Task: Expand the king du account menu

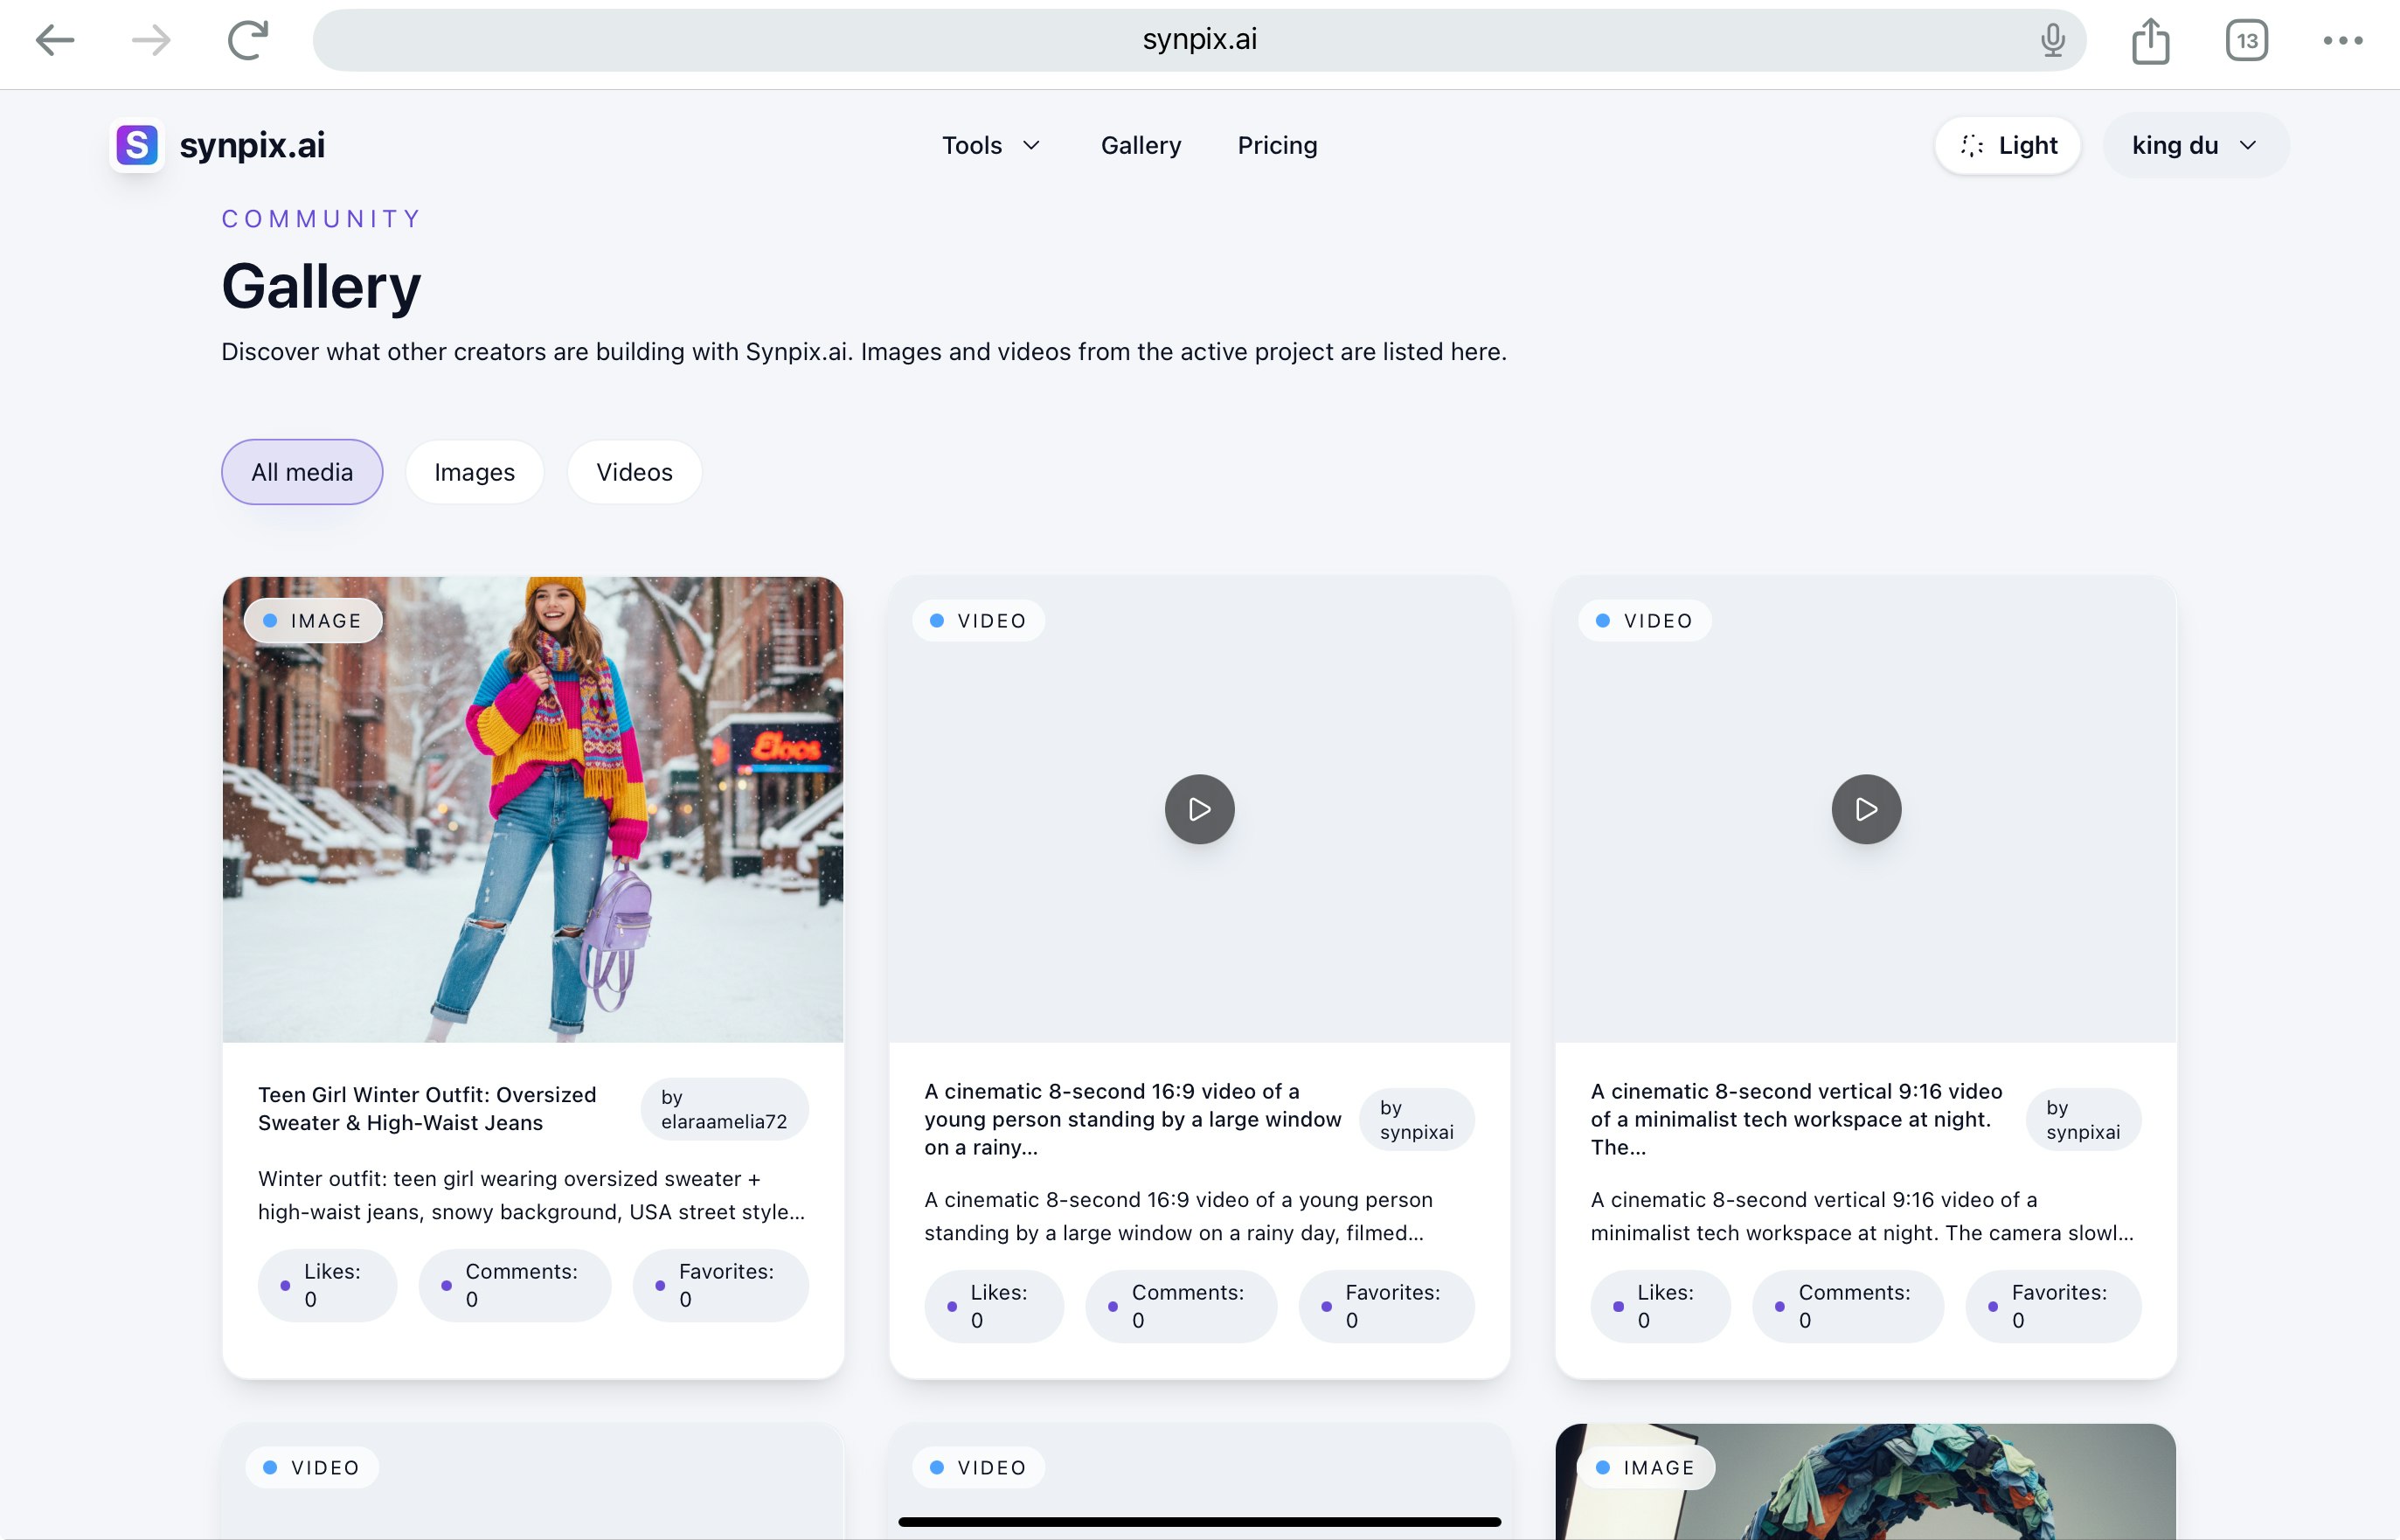Action: 2194,145
